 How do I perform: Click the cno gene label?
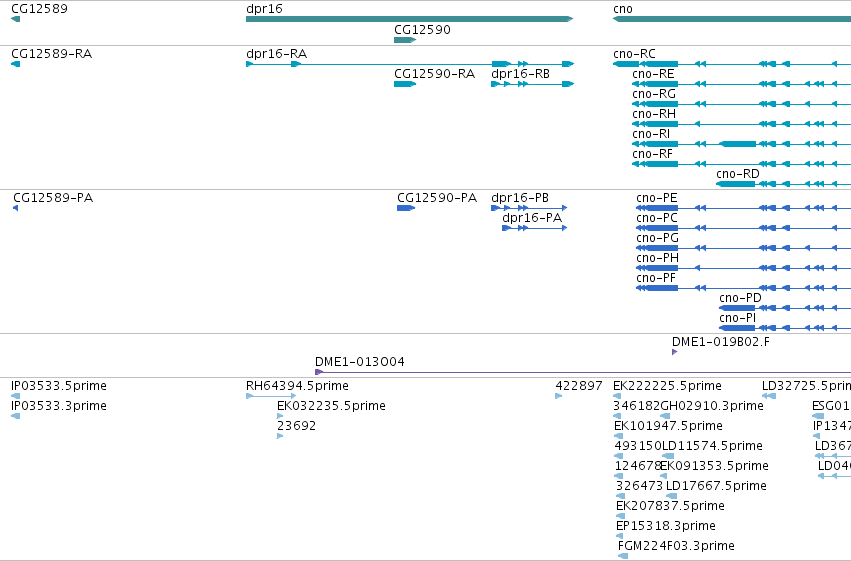coord(623,9)
